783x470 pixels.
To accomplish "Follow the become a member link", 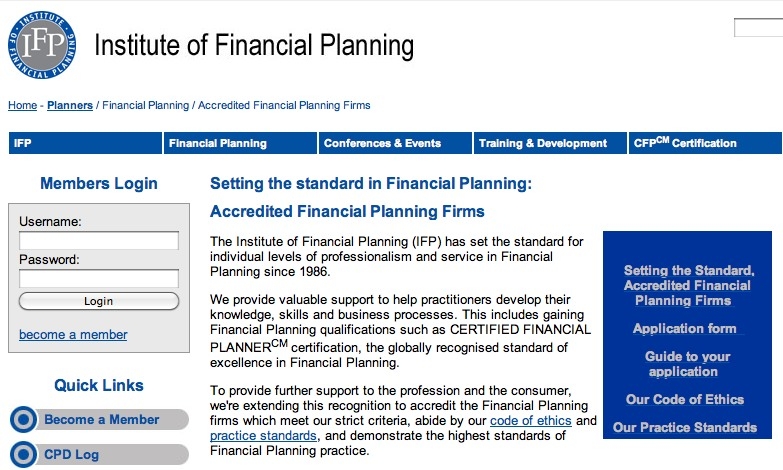I will pyautogui.click(x=73, y=335).
